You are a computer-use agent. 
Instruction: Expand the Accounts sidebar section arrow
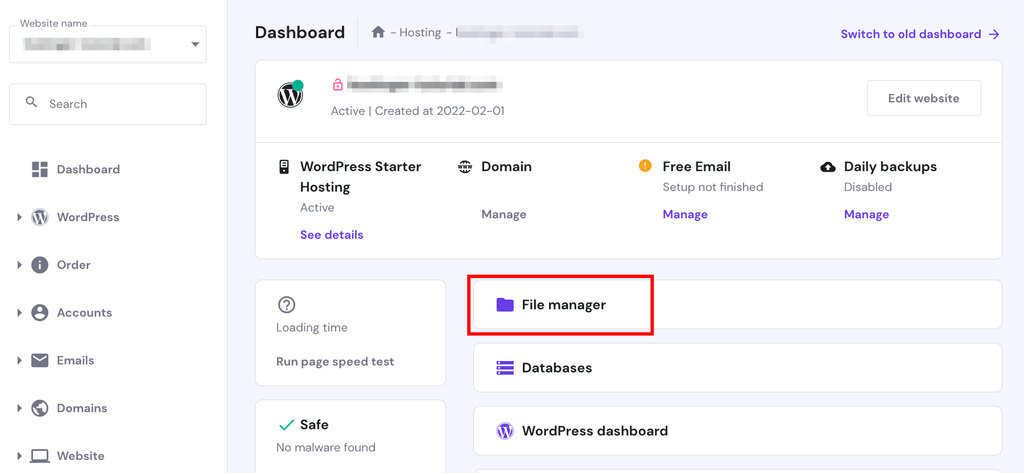point(20,312)
